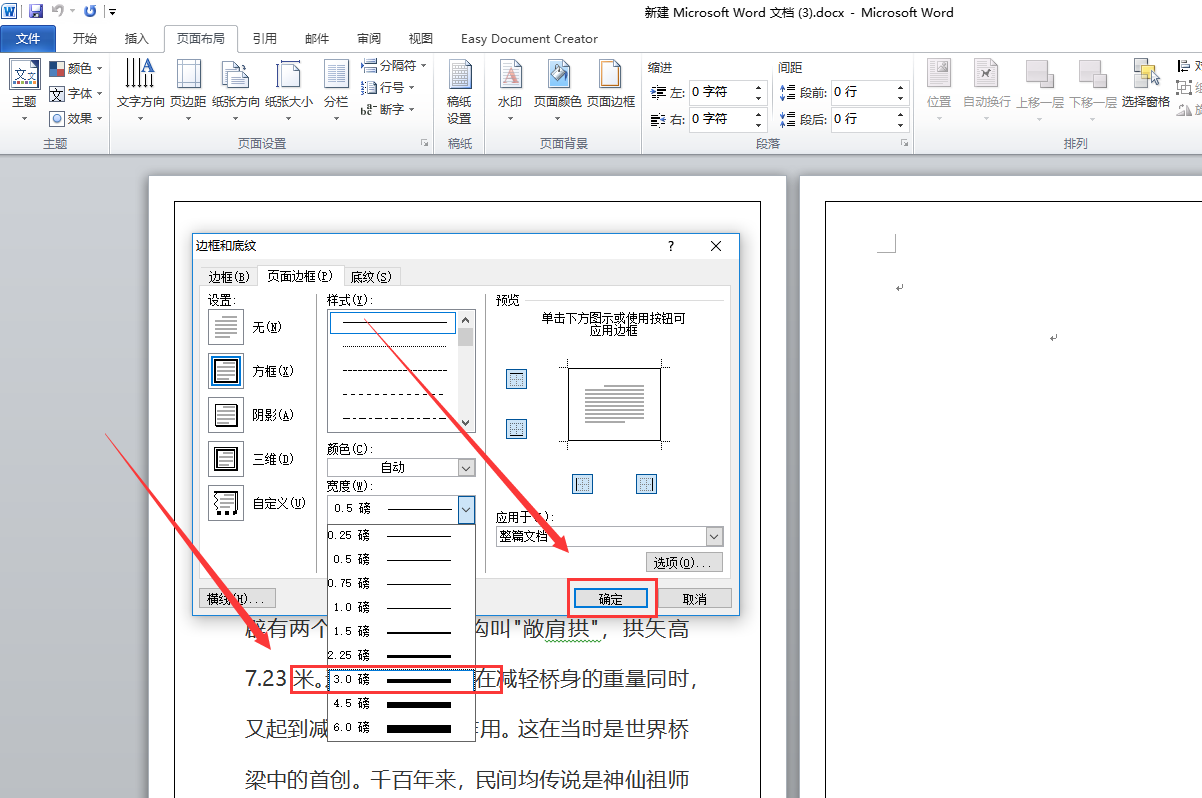Image resolution: width=1202 pixels, height=798 pixels.
Task: Toggle the right border preview button
Action: point(647,484)
